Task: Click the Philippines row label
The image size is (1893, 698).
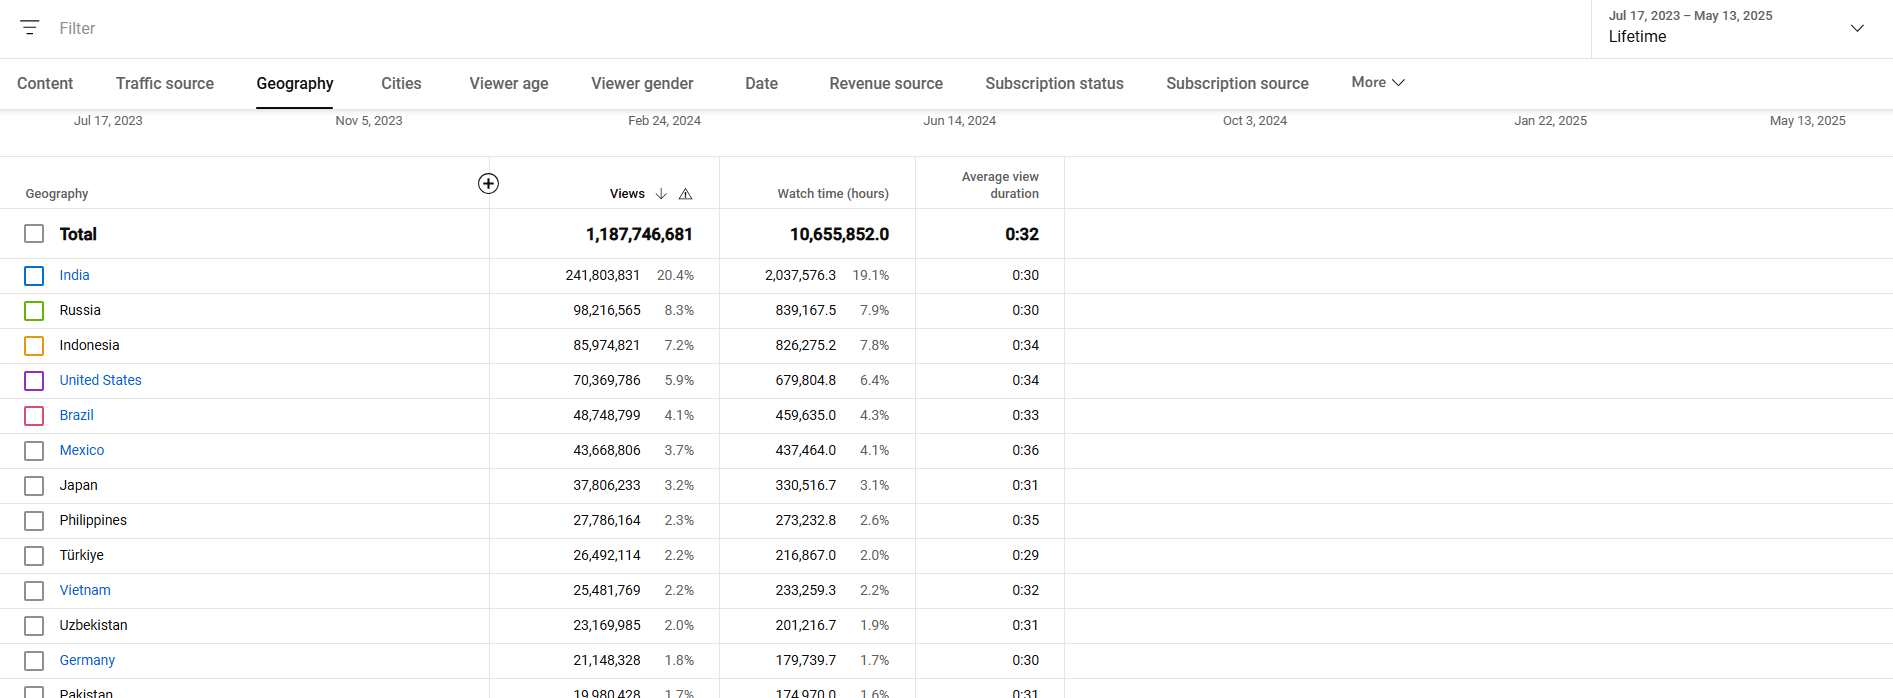Action: 93,520
